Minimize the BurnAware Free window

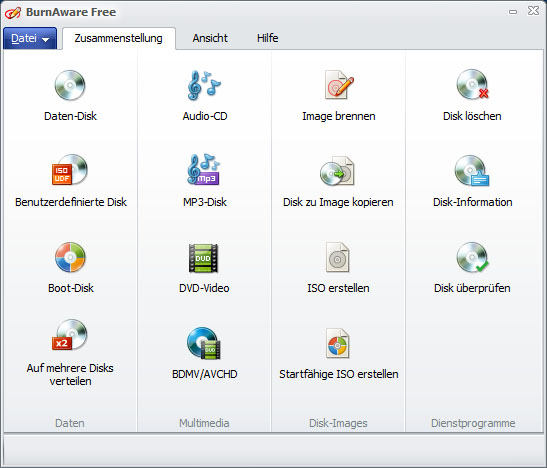point(513,12)
